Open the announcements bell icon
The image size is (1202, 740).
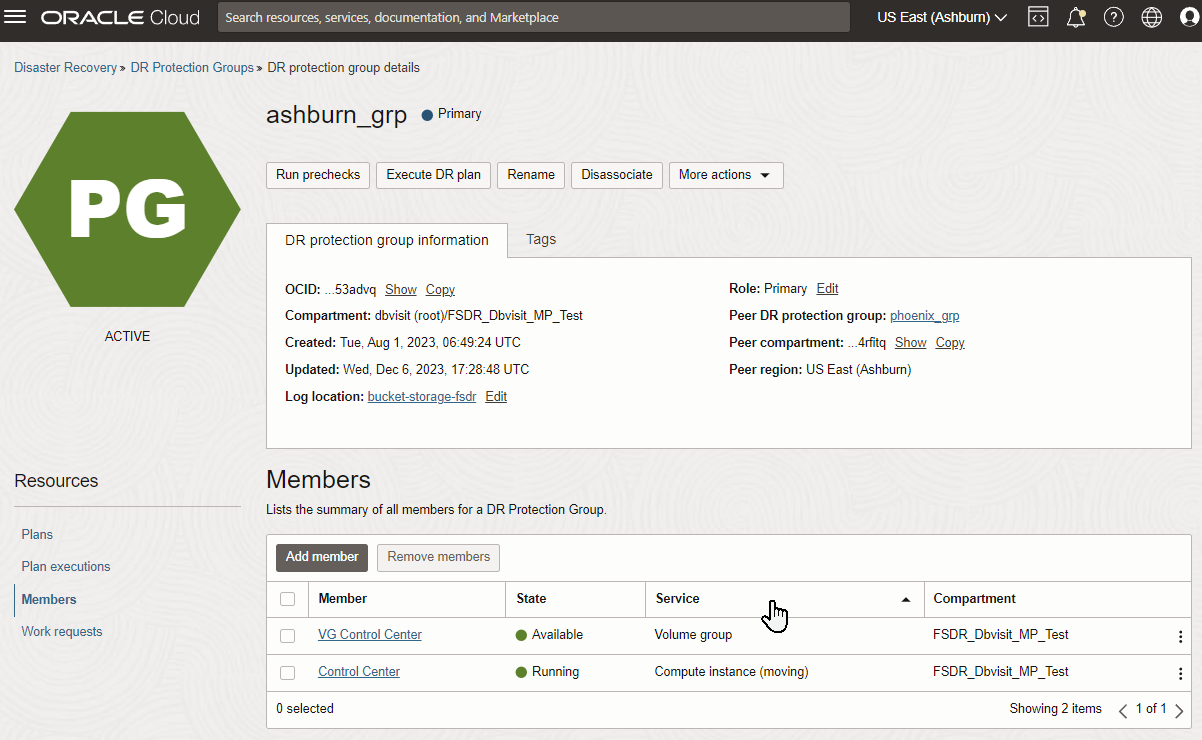click(1076, 17)
